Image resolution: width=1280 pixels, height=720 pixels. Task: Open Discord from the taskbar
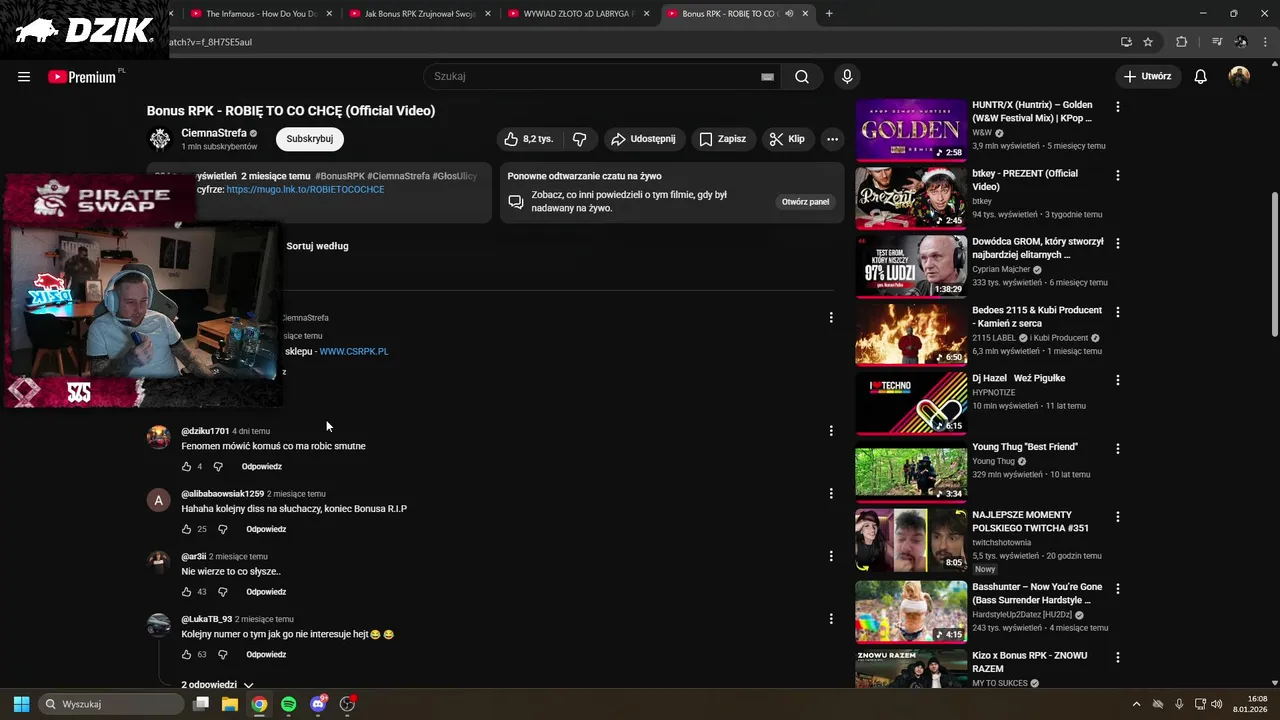click(x=318, y=704)
